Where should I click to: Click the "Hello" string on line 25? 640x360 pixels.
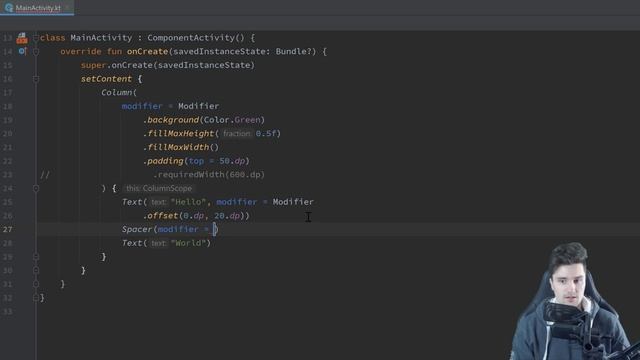tap(188, 202)
